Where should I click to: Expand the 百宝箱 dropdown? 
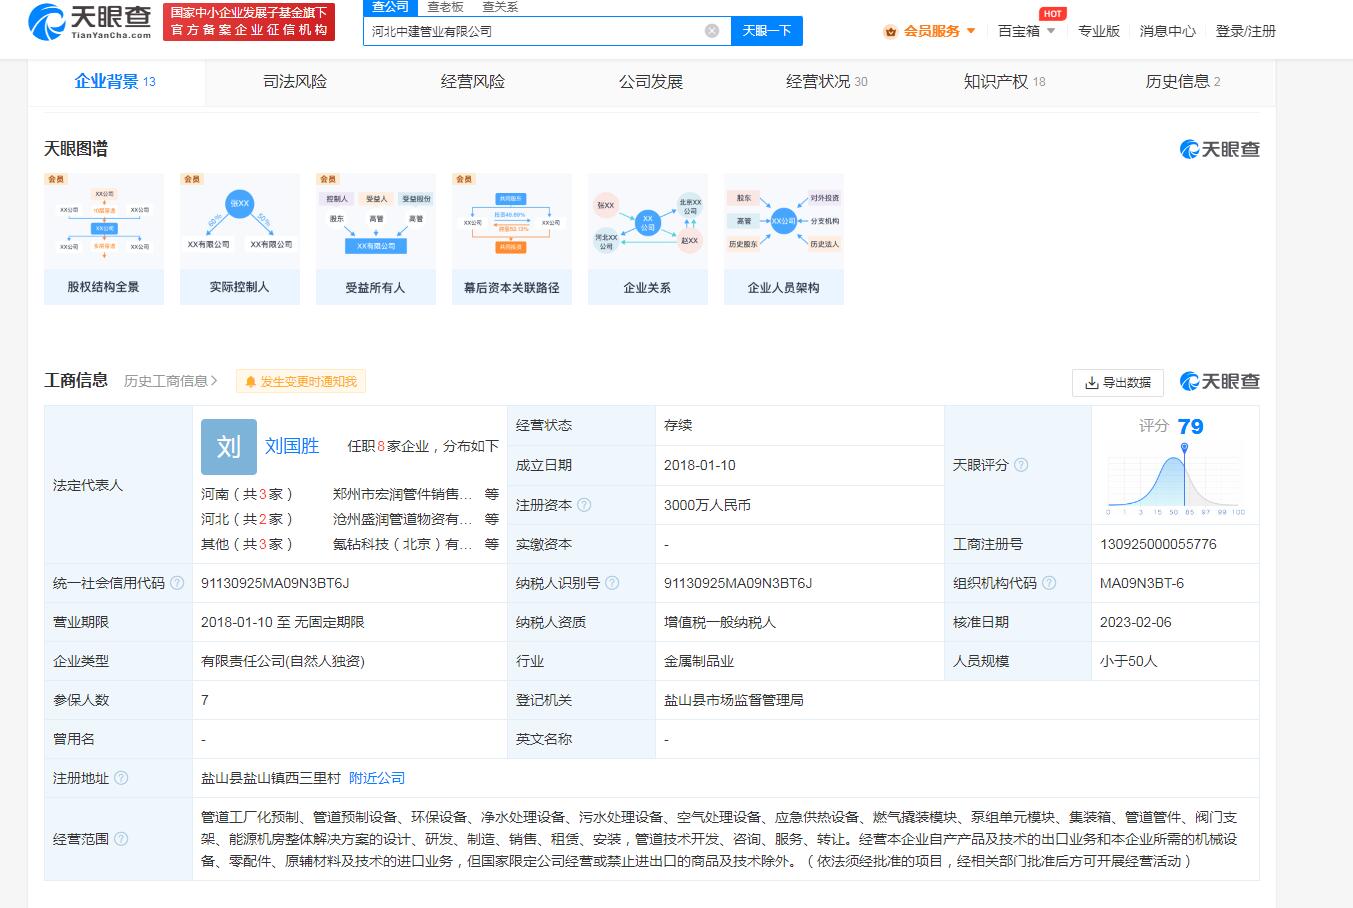click(x=1027, y=31)
